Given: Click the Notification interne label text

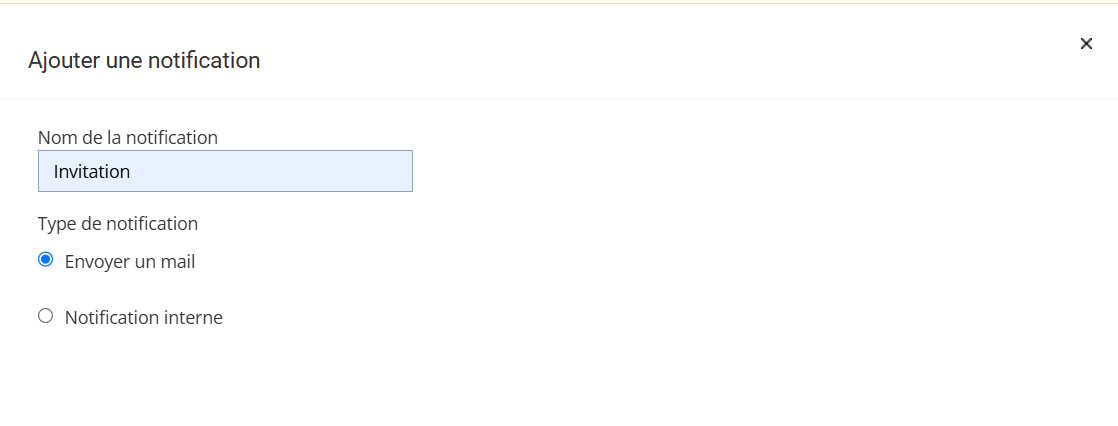Looking at the screenshot, I should click(x=144, y=318).
